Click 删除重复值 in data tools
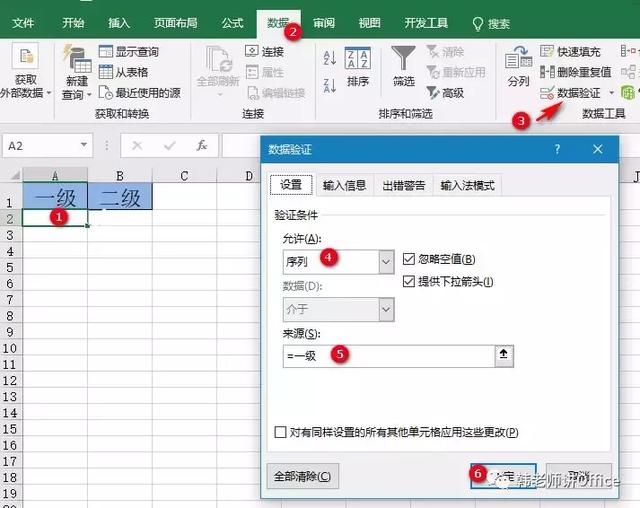Image resolution: width=640 pixels, height=508 pixels. pos(575,72)
